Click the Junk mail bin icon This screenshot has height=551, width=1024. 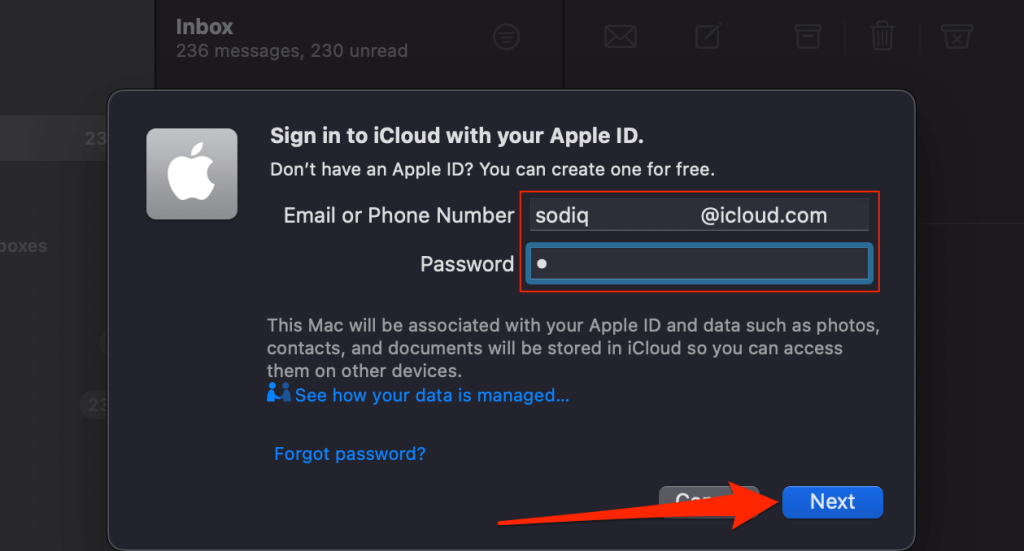tap(957, 37)
